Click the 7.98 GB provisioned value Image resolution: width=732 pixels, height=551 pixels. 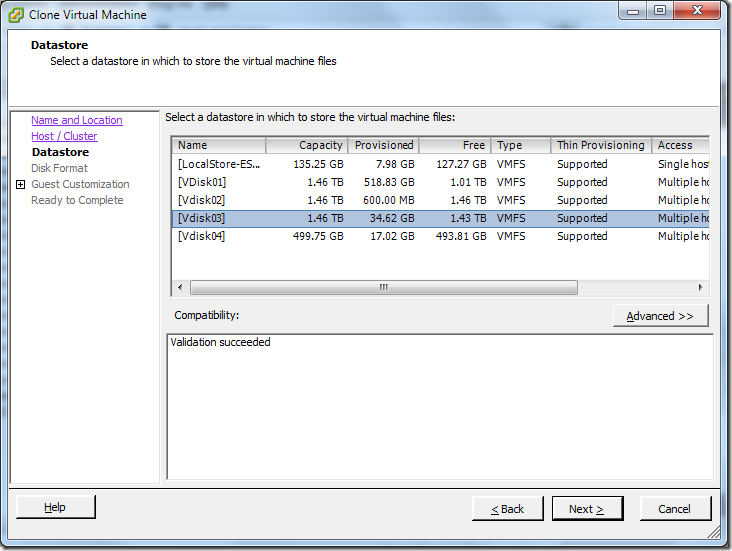(x=395, y=164)
